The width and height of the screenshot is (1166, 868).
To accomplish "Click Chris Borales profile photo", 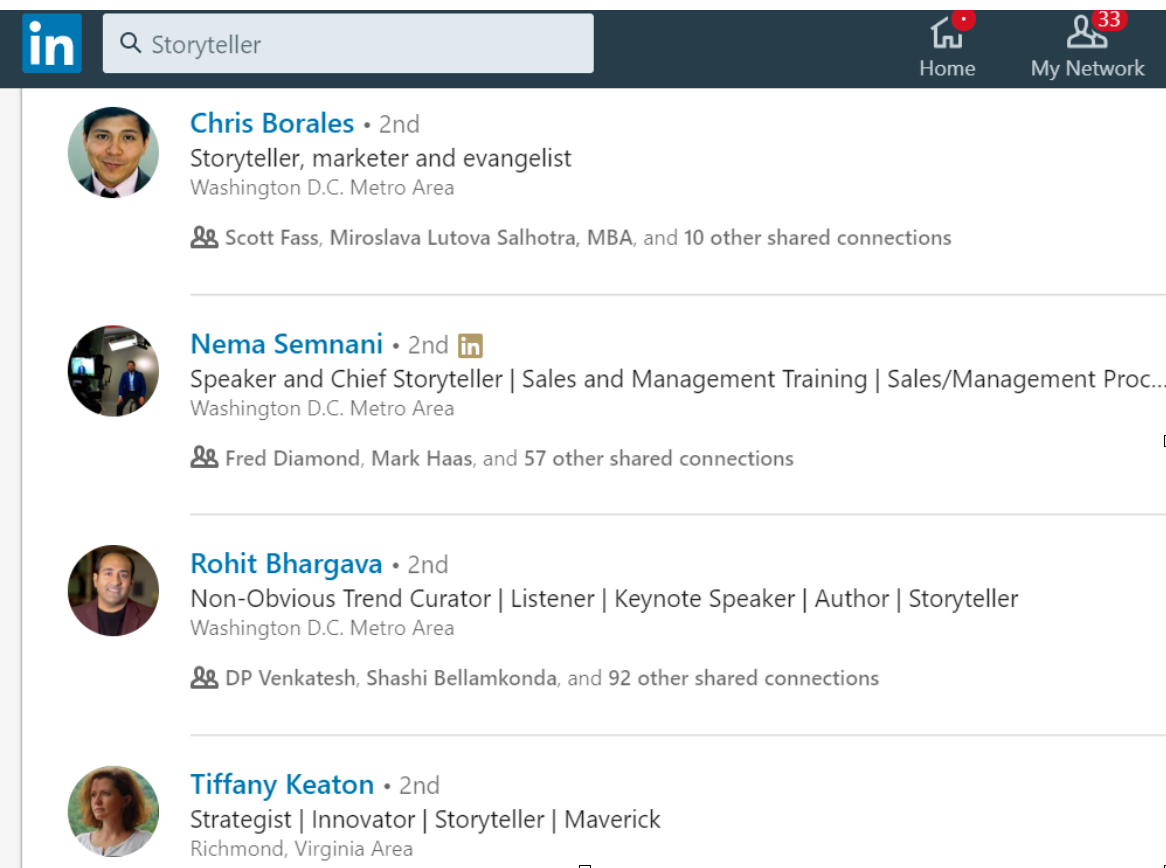I will pyautogui.click(x=113, y=152).
